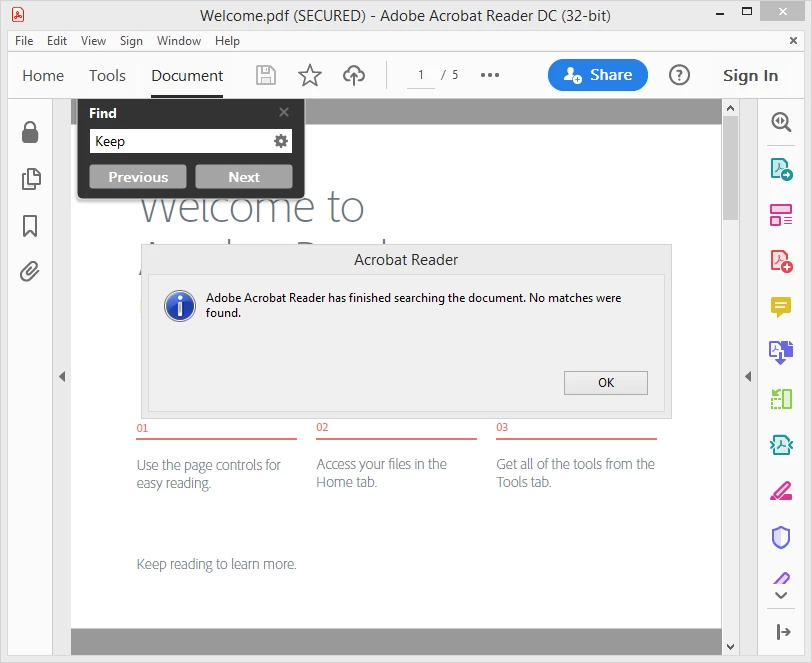The width and height of the screenshot is (812, 663).
Task: Open the teal Compress PDF tool icon
Action: pyautogui.click(x=781, y=444)
